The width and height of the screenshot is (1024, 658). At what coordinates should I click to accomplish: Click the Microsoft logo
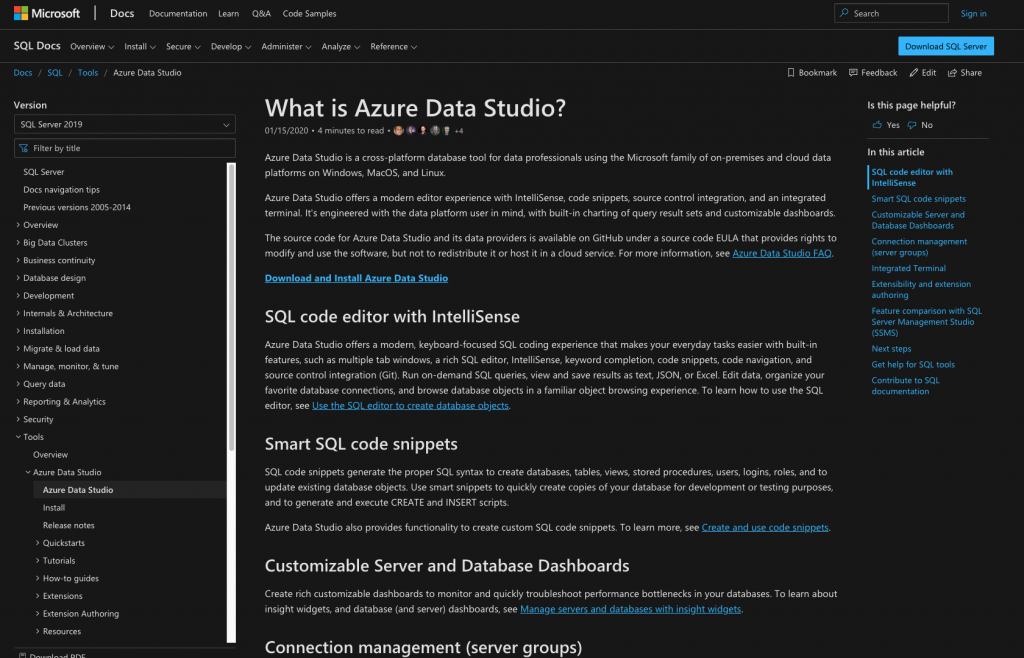[47, 13]
